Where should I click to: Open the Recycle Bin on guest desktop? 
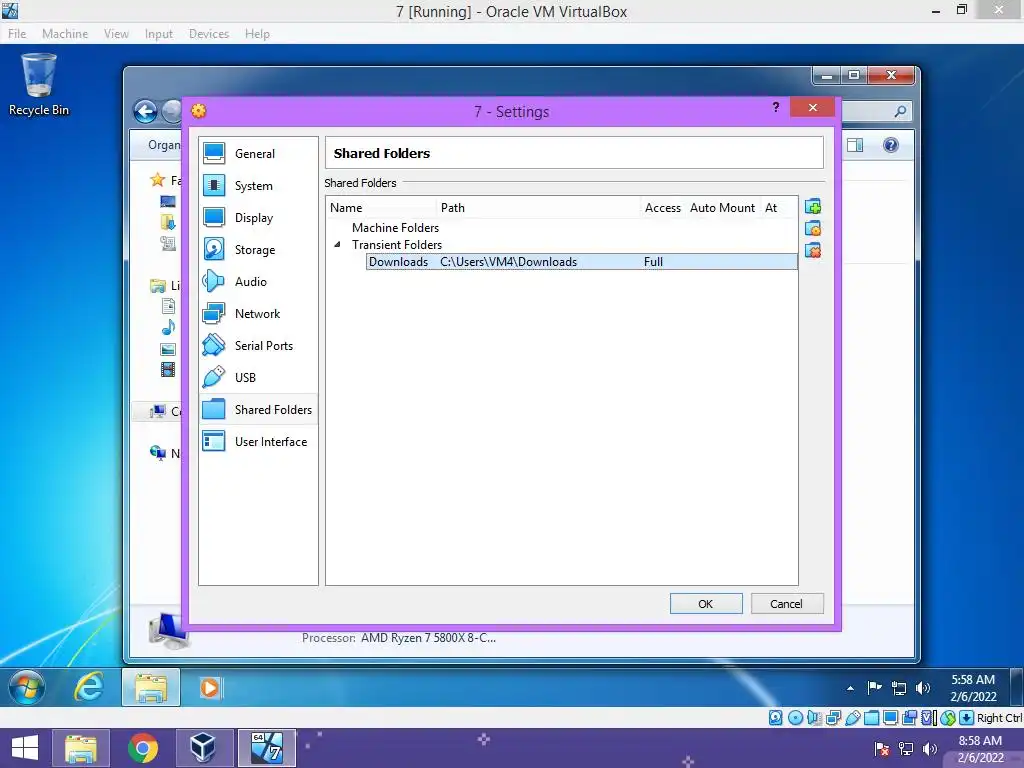pyautogui.click(x=39, y=85)
